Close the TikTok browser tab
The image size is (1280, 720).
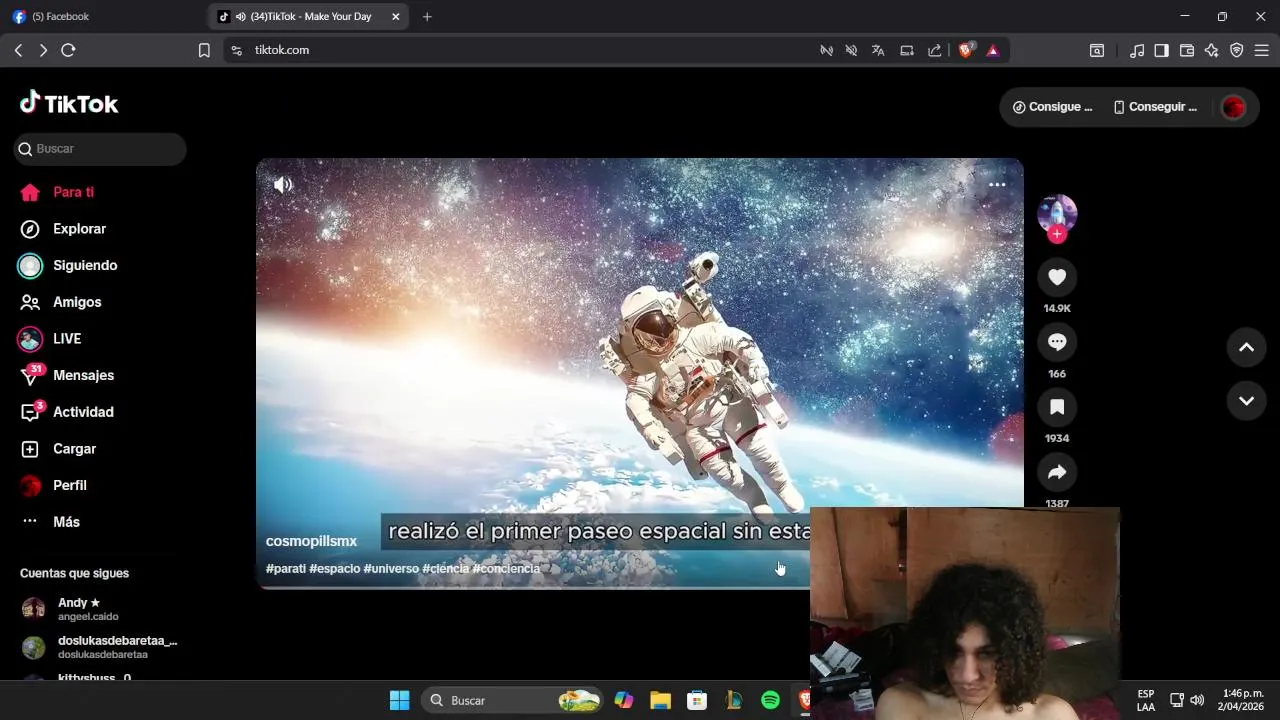(396, 17)
